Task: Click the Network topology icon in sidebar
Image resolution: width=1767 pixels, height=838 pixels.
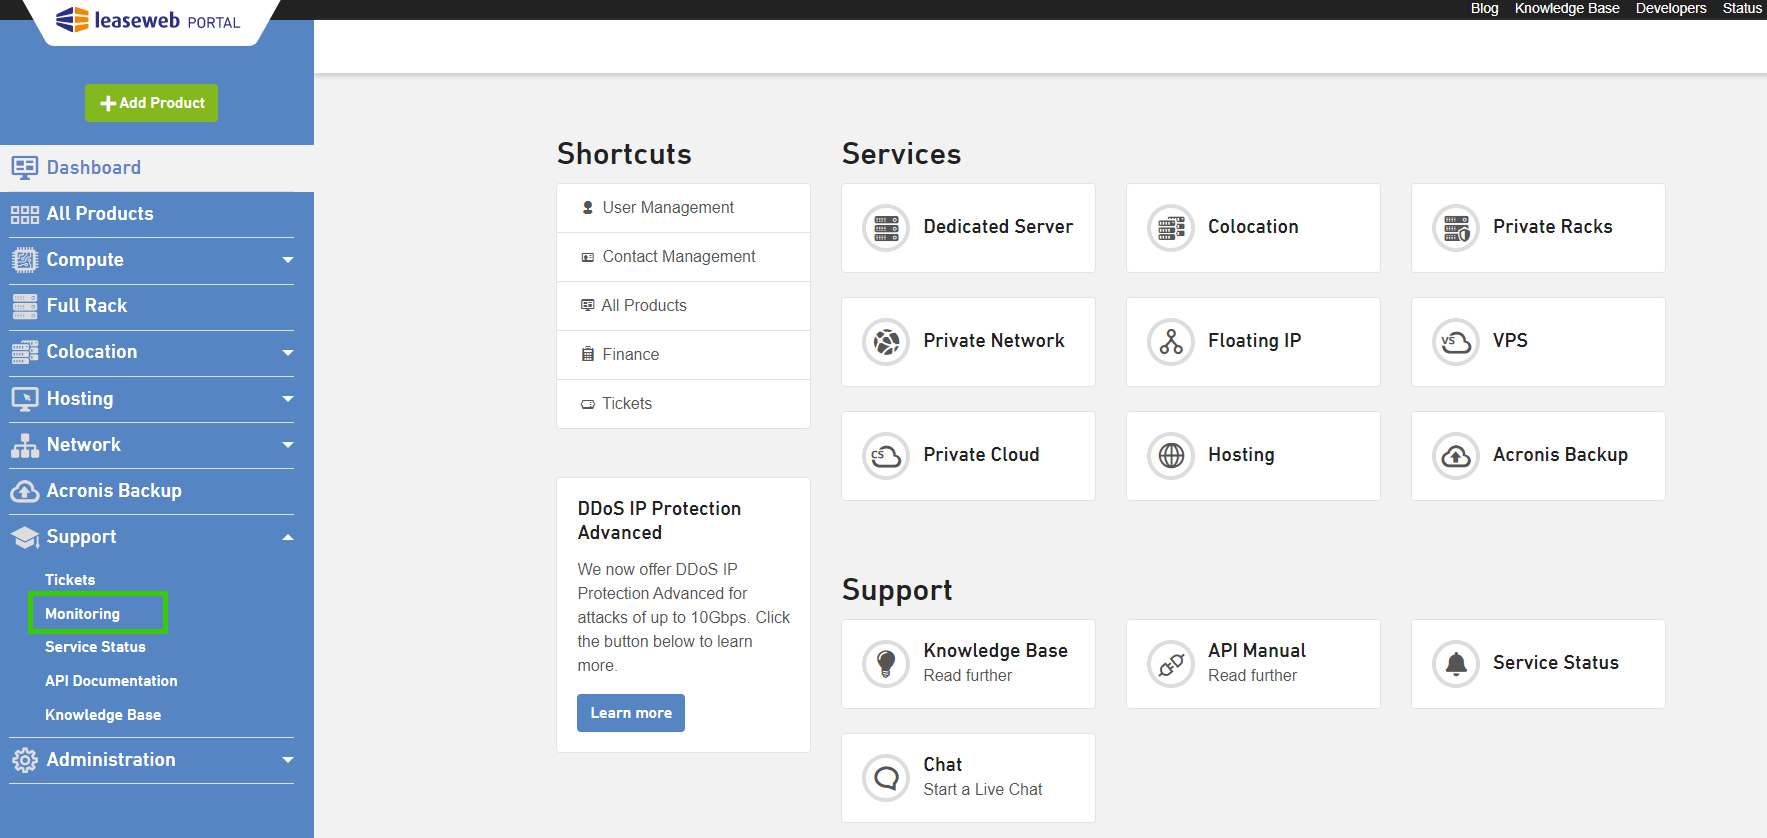Action: (25, 445)
